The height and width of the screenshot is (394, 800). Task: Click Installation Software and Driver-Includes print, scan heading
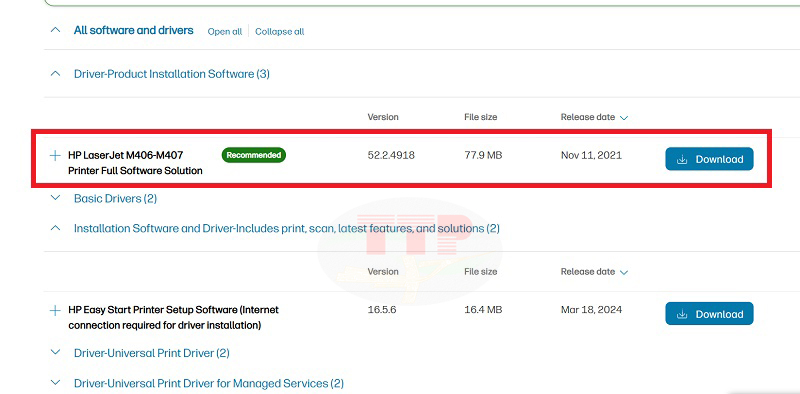click(287, 229)
